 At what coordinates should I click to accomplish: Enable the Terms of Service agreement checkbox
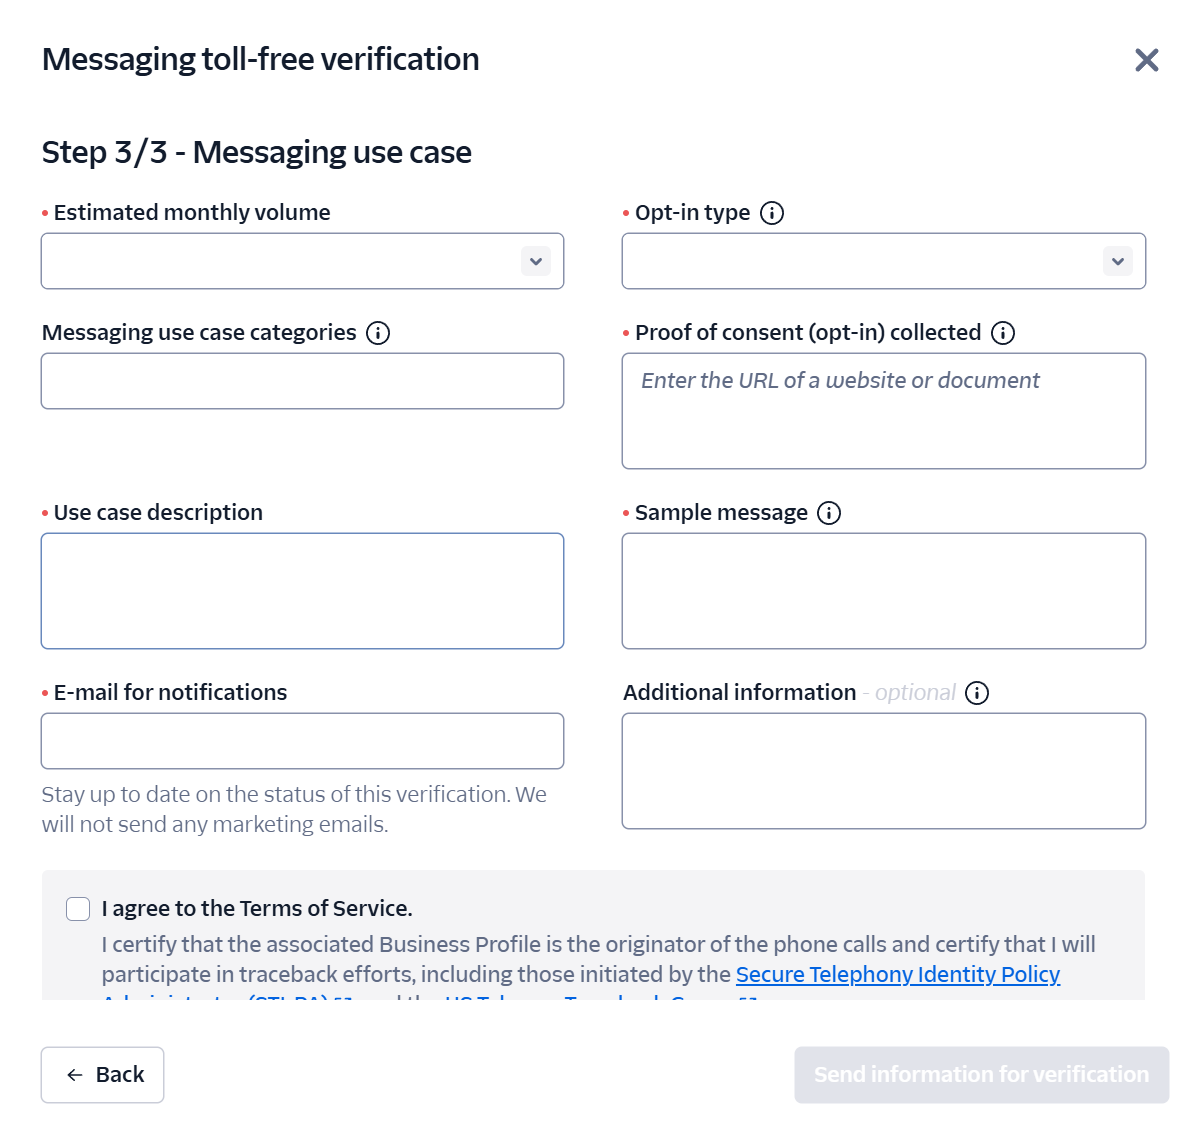coord(77,909)
